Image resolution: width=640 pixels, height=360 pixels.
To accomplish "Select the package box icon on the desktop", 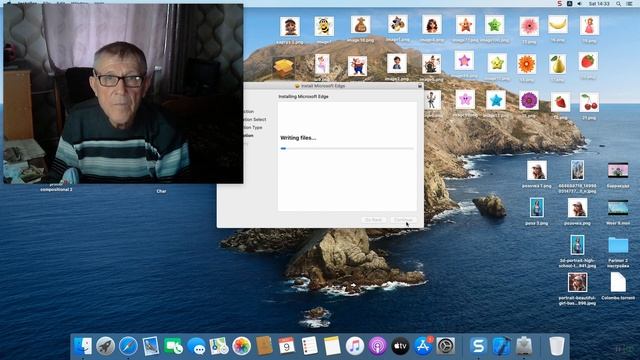I will 283,67.
